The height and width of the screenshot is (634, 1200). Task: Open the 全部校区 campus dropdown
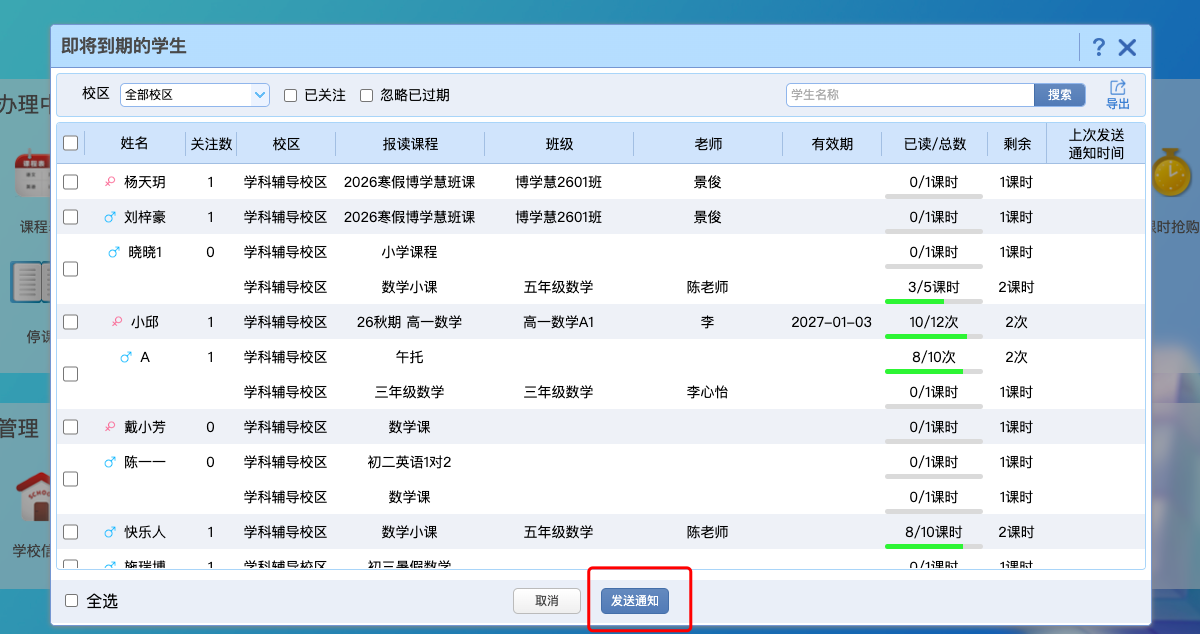point(195,95)
